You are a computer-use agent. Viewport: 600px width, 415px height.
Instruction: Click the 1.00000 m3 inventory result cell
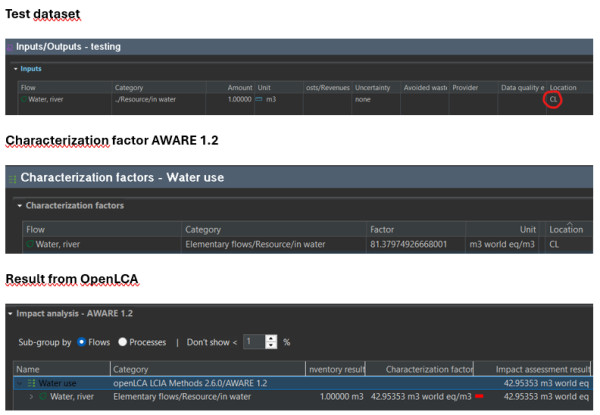pyautogui.click(x=341, y=397)
